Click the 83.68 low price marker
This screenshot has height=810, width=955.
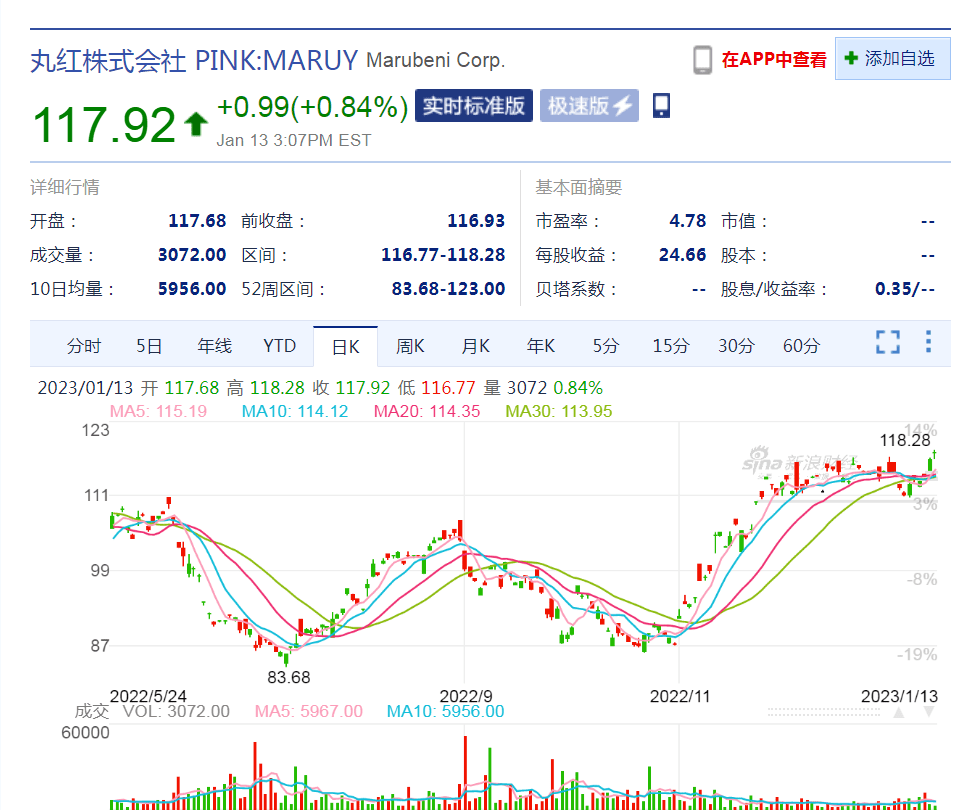[289, 677]
